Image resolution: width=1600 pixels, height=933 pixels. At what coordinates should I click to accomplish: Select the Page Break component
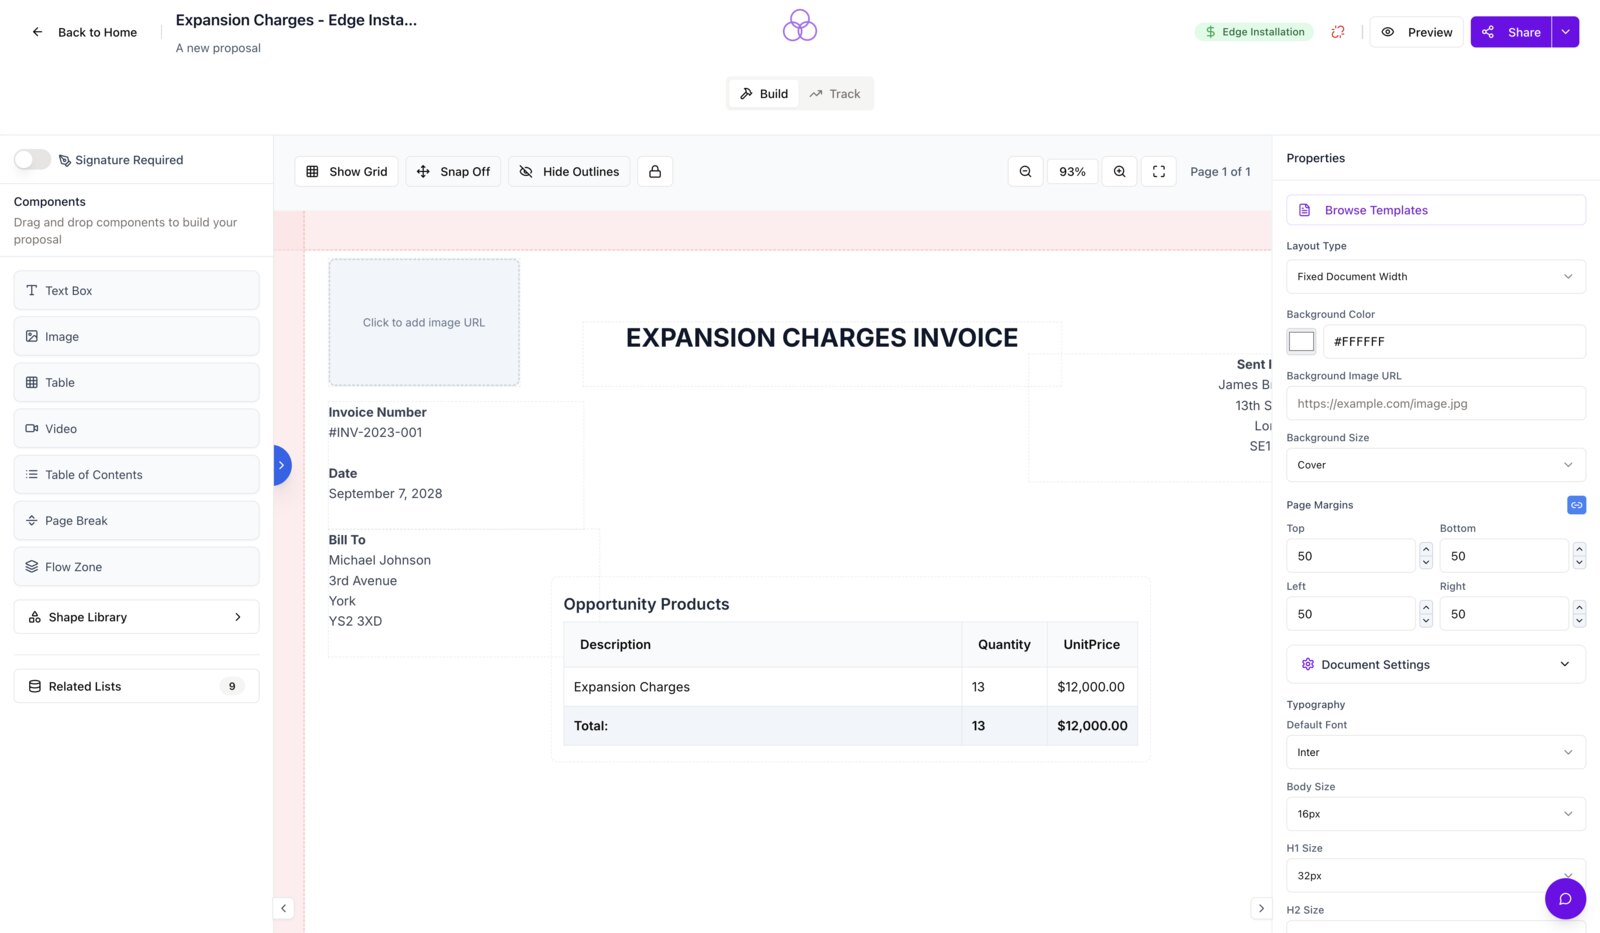point(136,521)
